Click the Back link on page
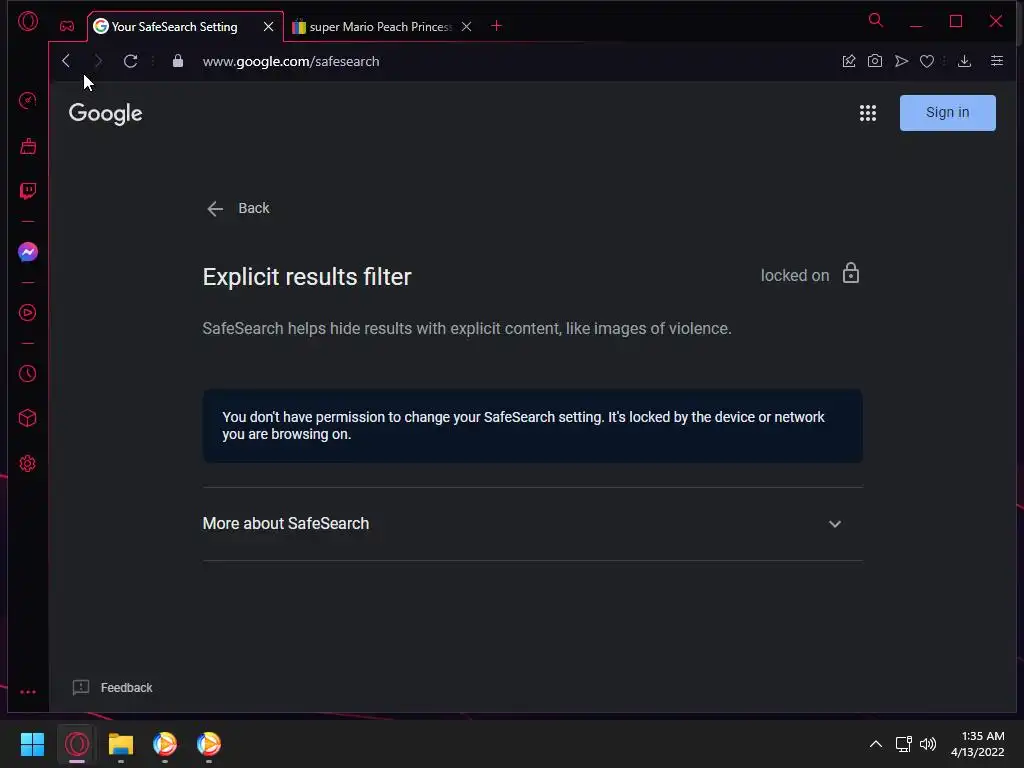The height and width of the screenshot is (768, 1024). point(238,208)
